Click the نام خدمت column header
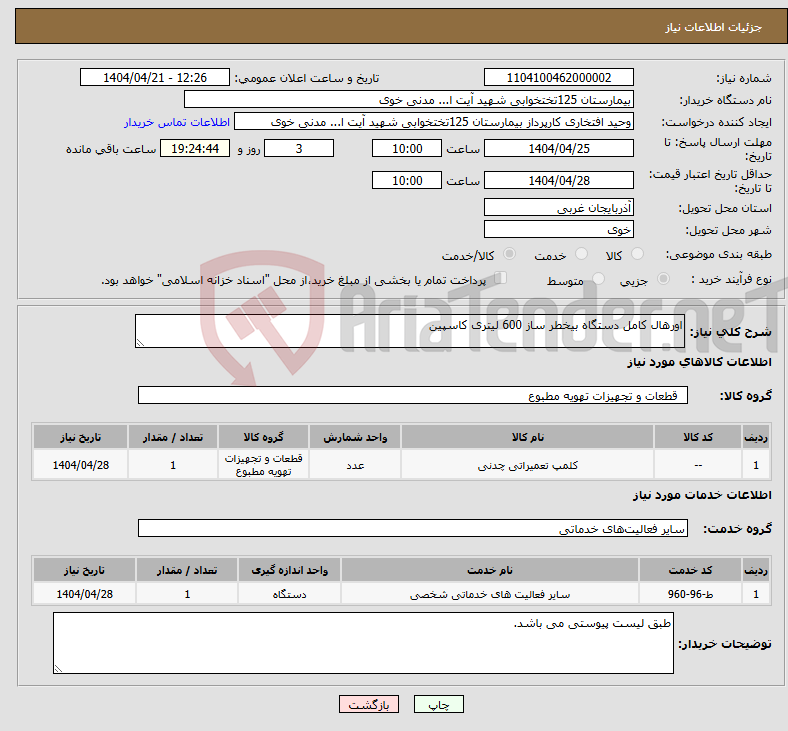788x731 pixels. coord(489,570)
